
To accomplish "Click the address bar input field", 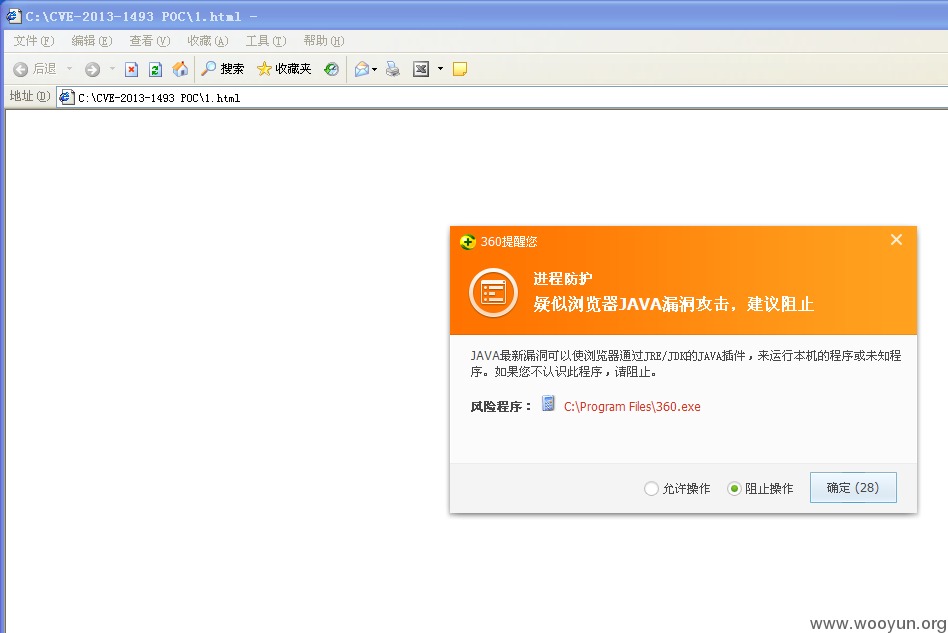I will (x=502, y=97).
